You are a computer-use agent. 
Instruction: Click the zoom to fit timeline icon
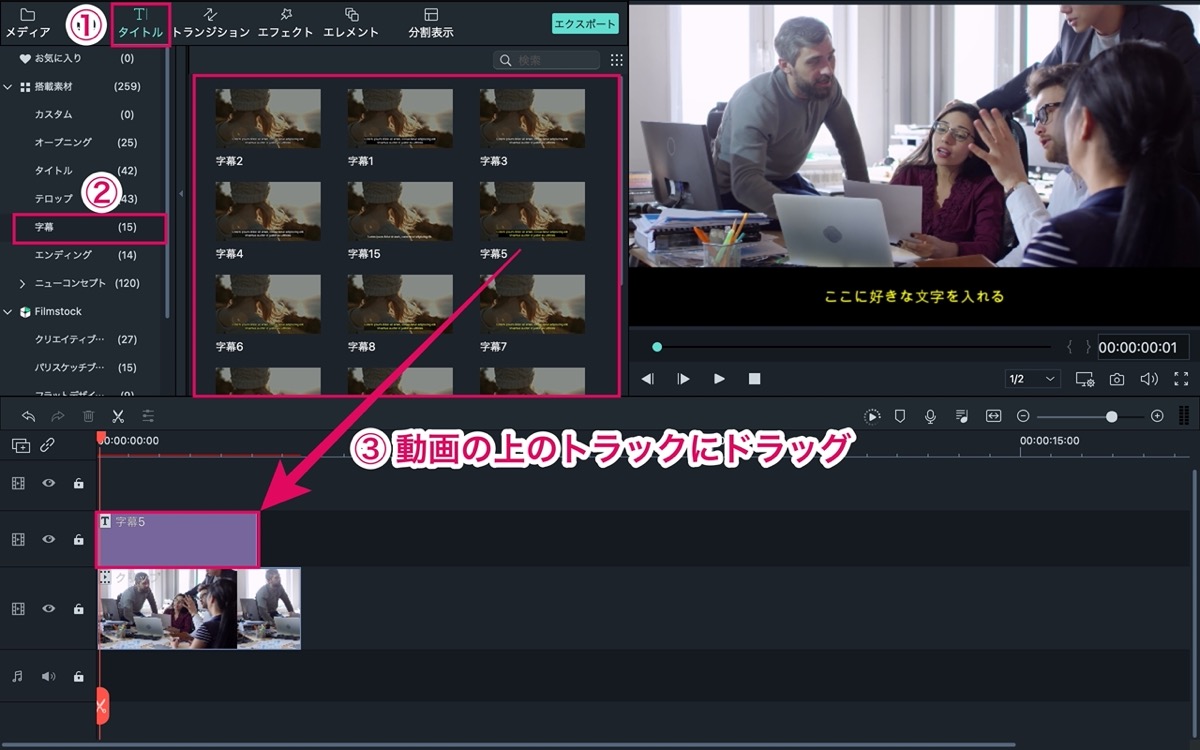(993, 416)
